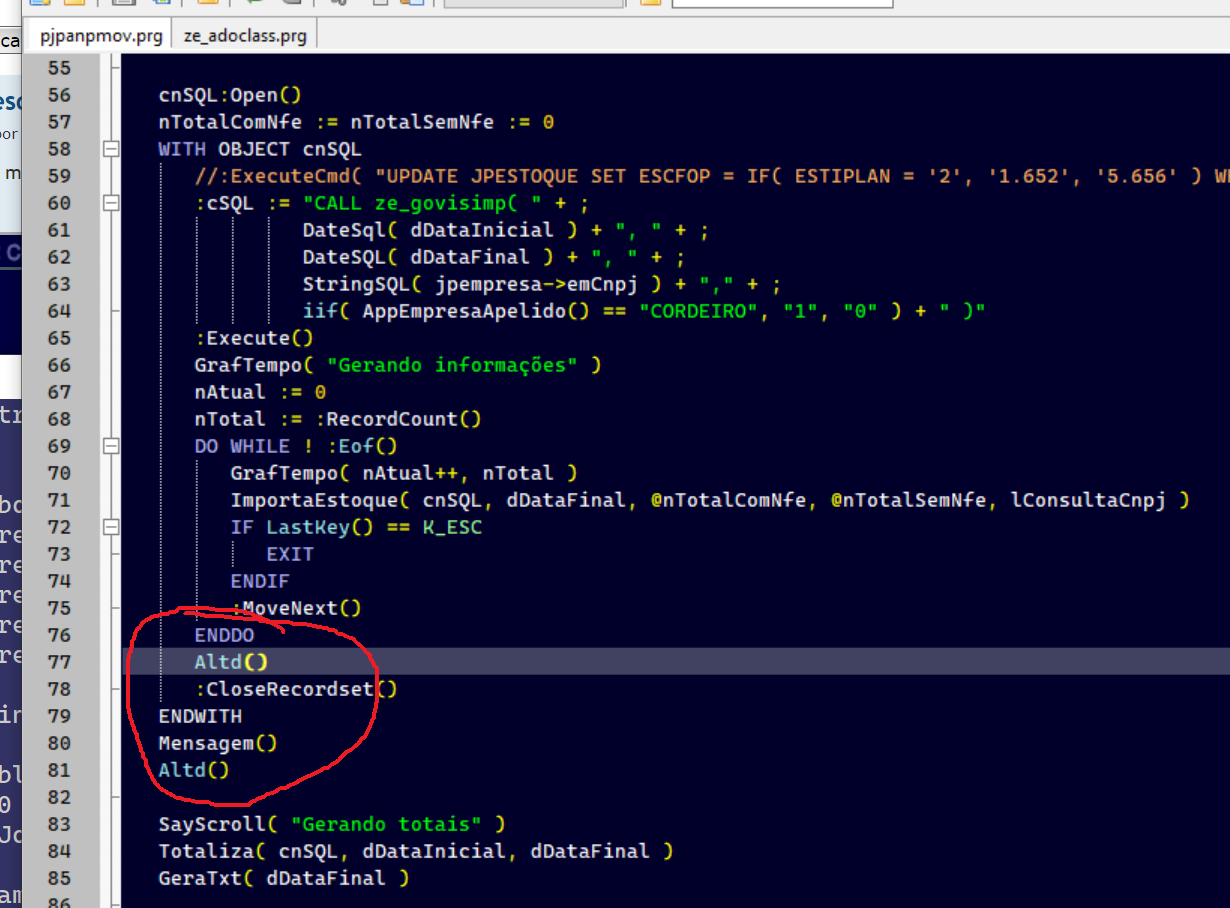Click line number 83 in the gutter
The height and width of the screenshot is (908, 1230).
tap(60, 824)
